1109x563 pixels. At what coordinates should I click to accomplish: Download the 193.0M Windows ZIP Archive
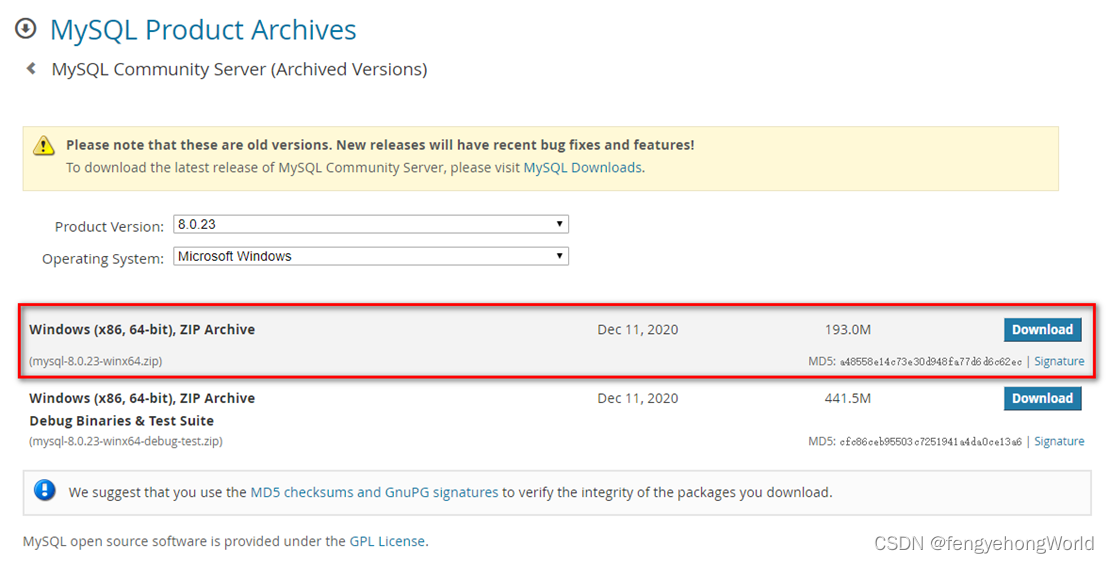(x=1042, y=330)
